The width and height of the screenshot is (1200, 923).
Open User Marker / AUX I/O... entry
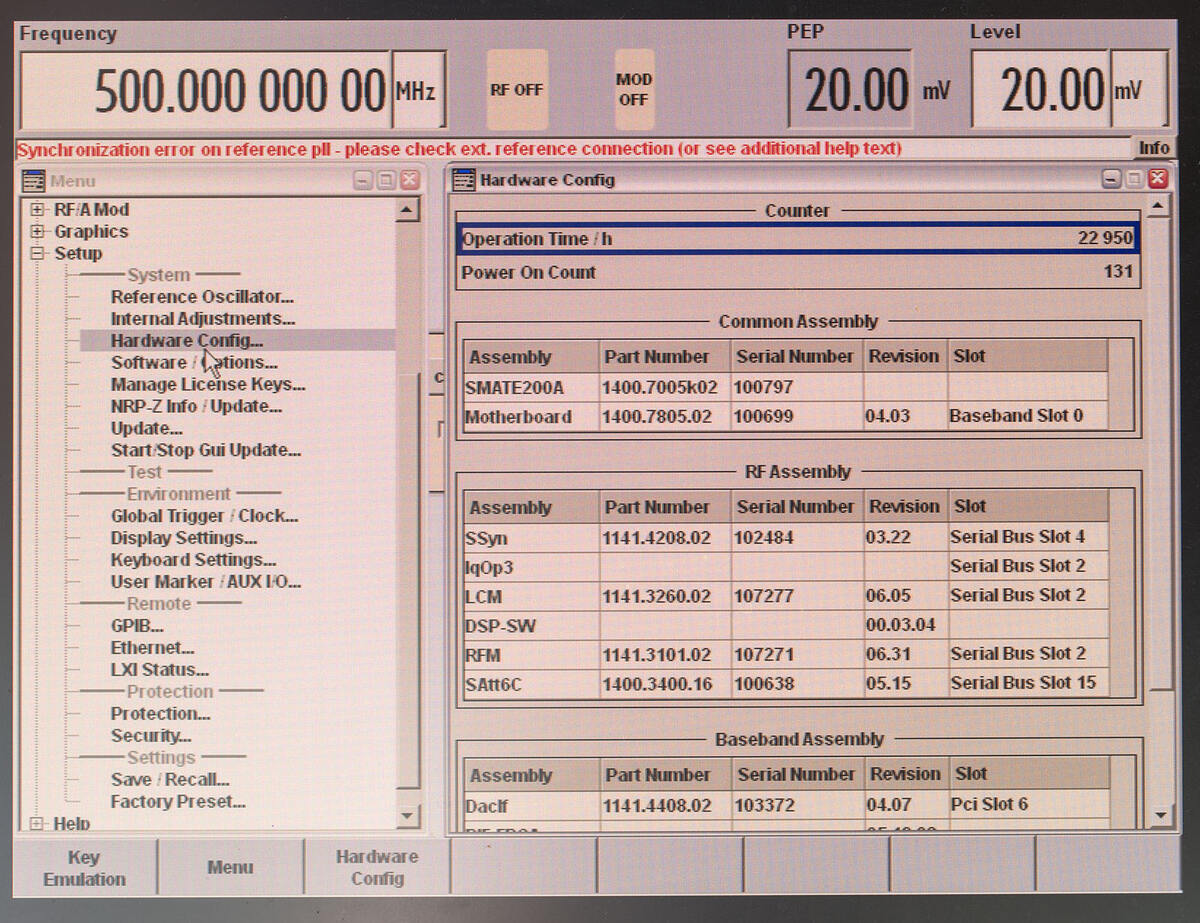(206, 582)
